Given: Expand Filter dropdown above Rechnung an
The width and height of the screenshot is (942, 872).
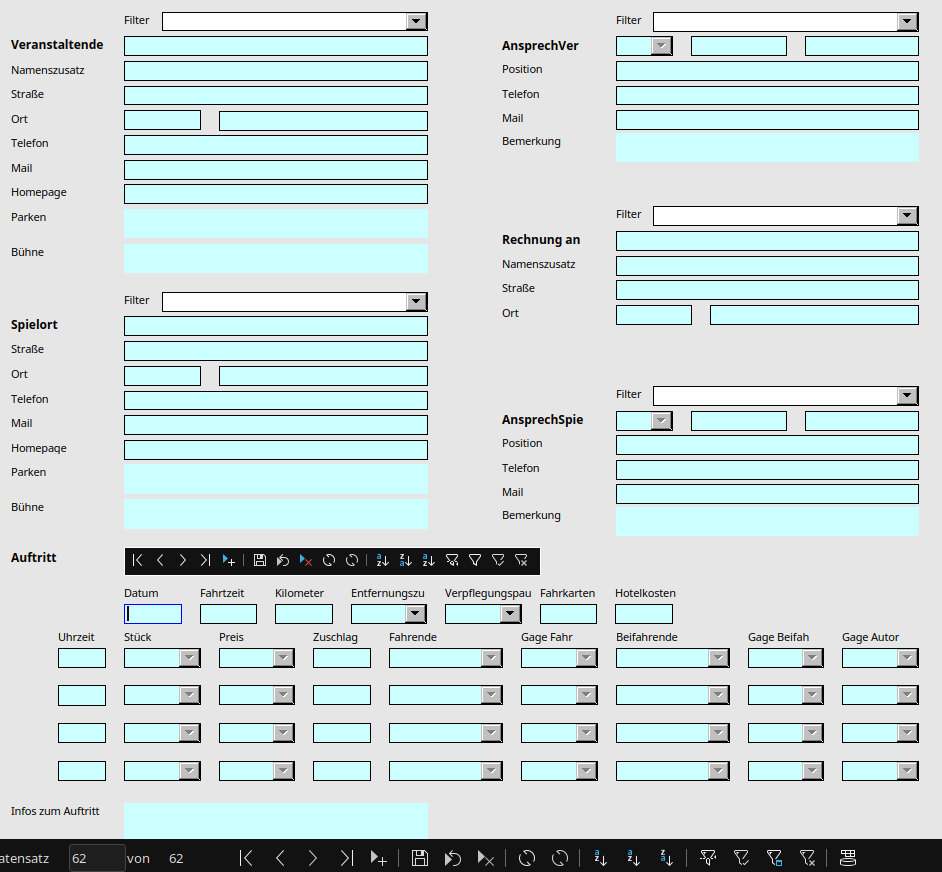Looking at the screenshot, I should [x=907, y=216].
